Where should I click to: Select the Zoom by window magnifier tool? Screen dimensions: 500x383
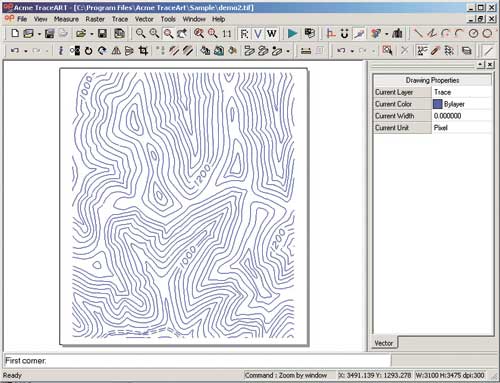pyautogui.click(x=168, y=33)
